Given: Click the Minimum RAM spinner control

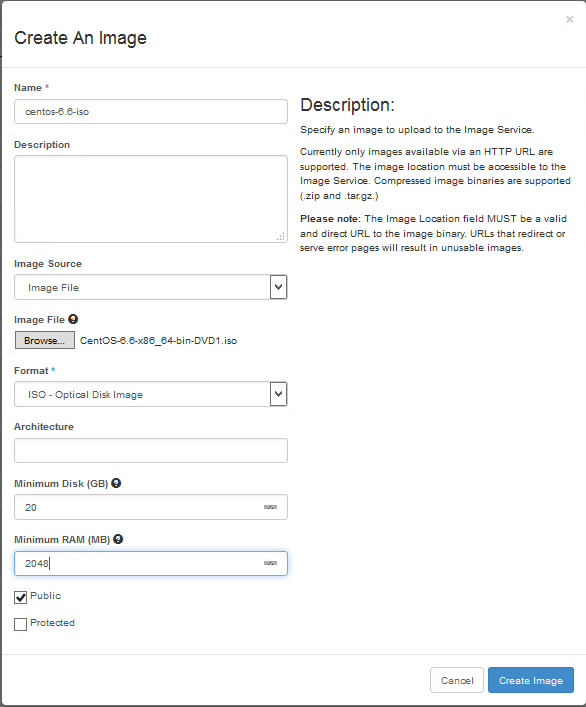Looking at the screenshot, I should pos(270,563).
